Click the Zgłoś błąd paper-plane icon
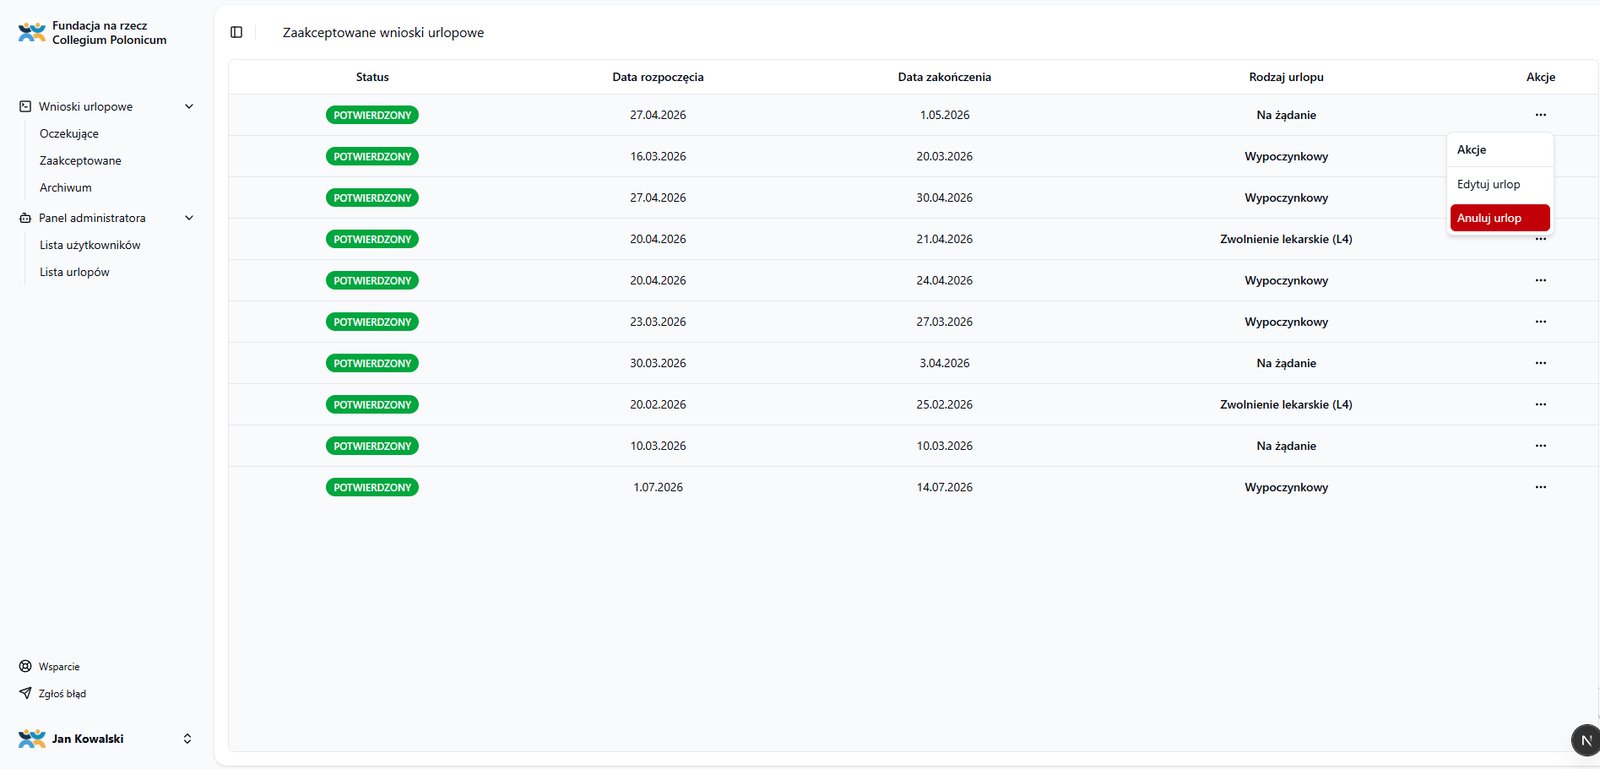This screenshot has height=769, width=1600. click(25, 693)
